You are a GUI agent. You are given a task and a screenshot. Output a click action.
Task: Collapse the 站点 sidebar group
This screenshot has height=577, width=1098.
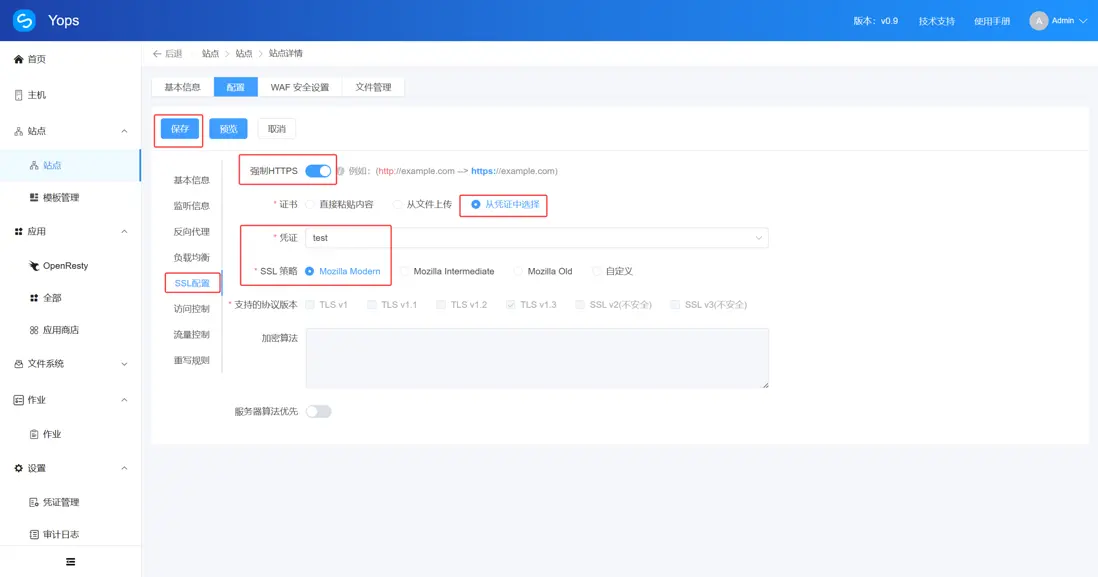pos(124,132)
